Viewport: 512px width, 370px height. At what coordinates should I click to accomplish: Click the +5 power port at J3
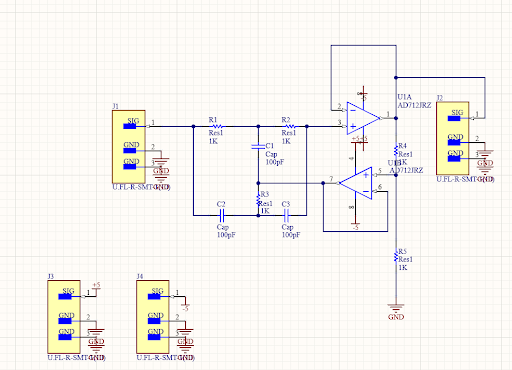(x=96, y=288)
